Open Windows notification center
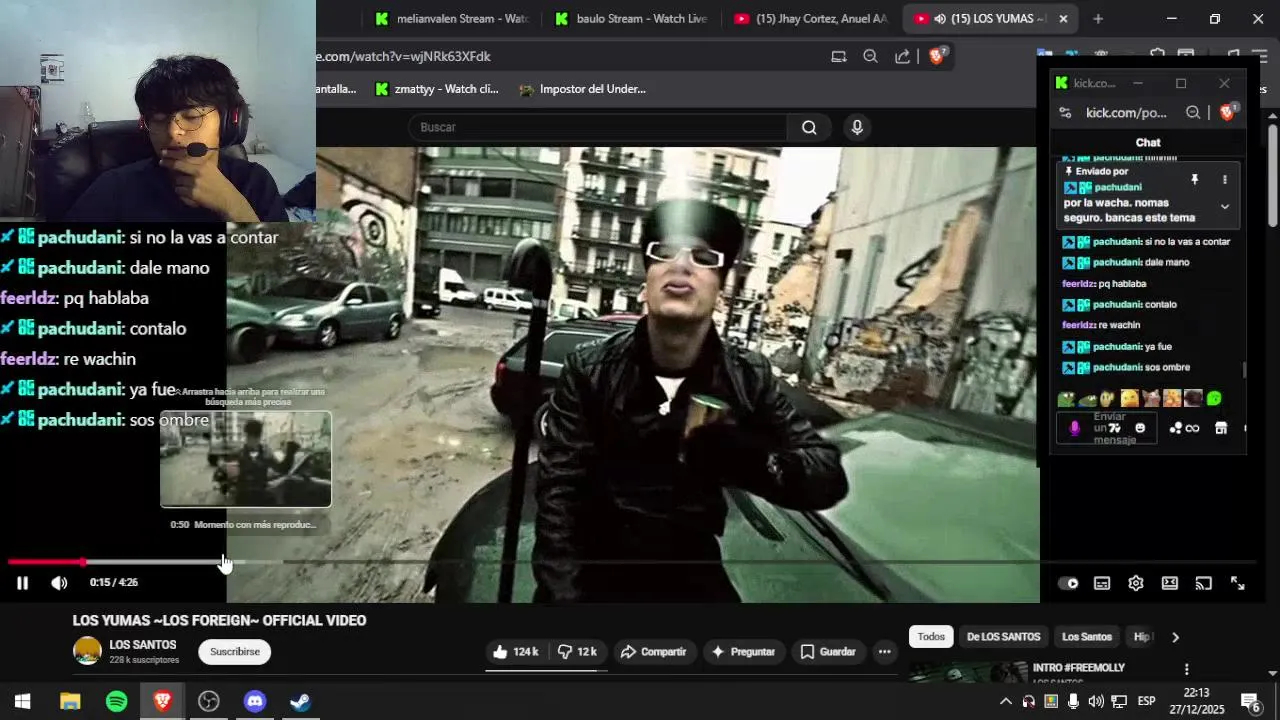 point(1251,701)
